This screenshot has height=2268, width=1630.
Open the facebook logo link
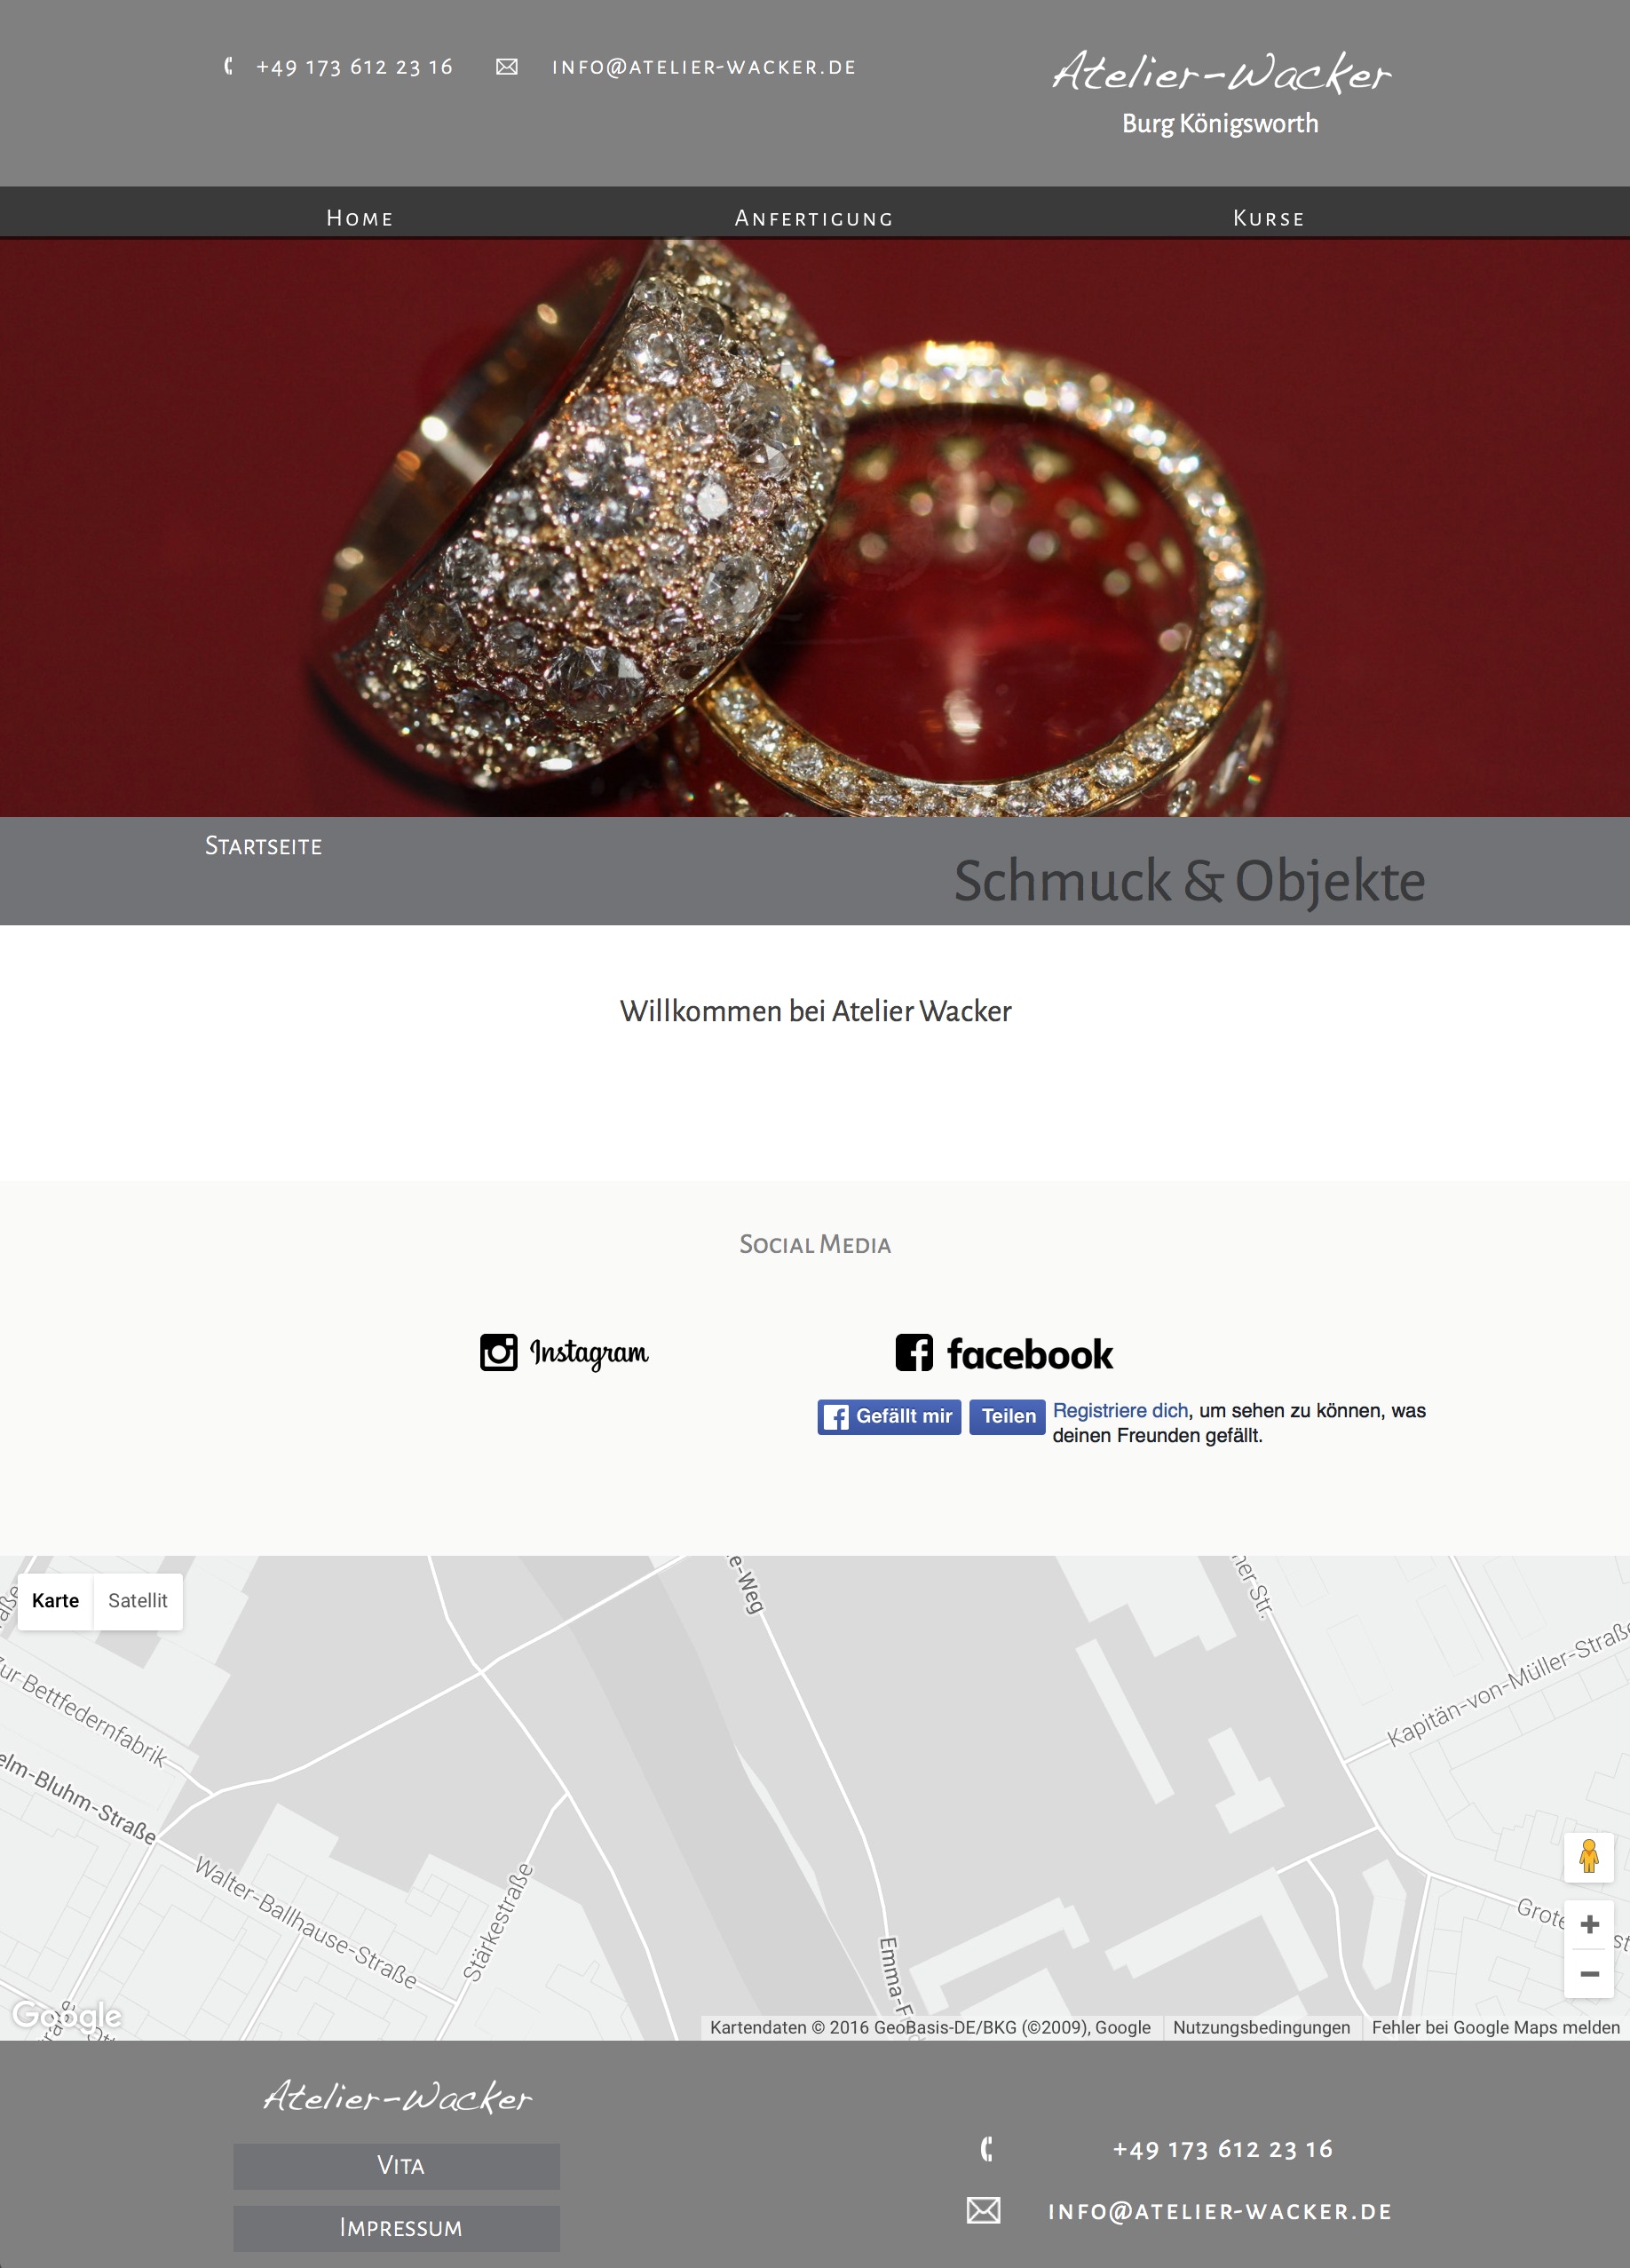pos(1004,1353)
